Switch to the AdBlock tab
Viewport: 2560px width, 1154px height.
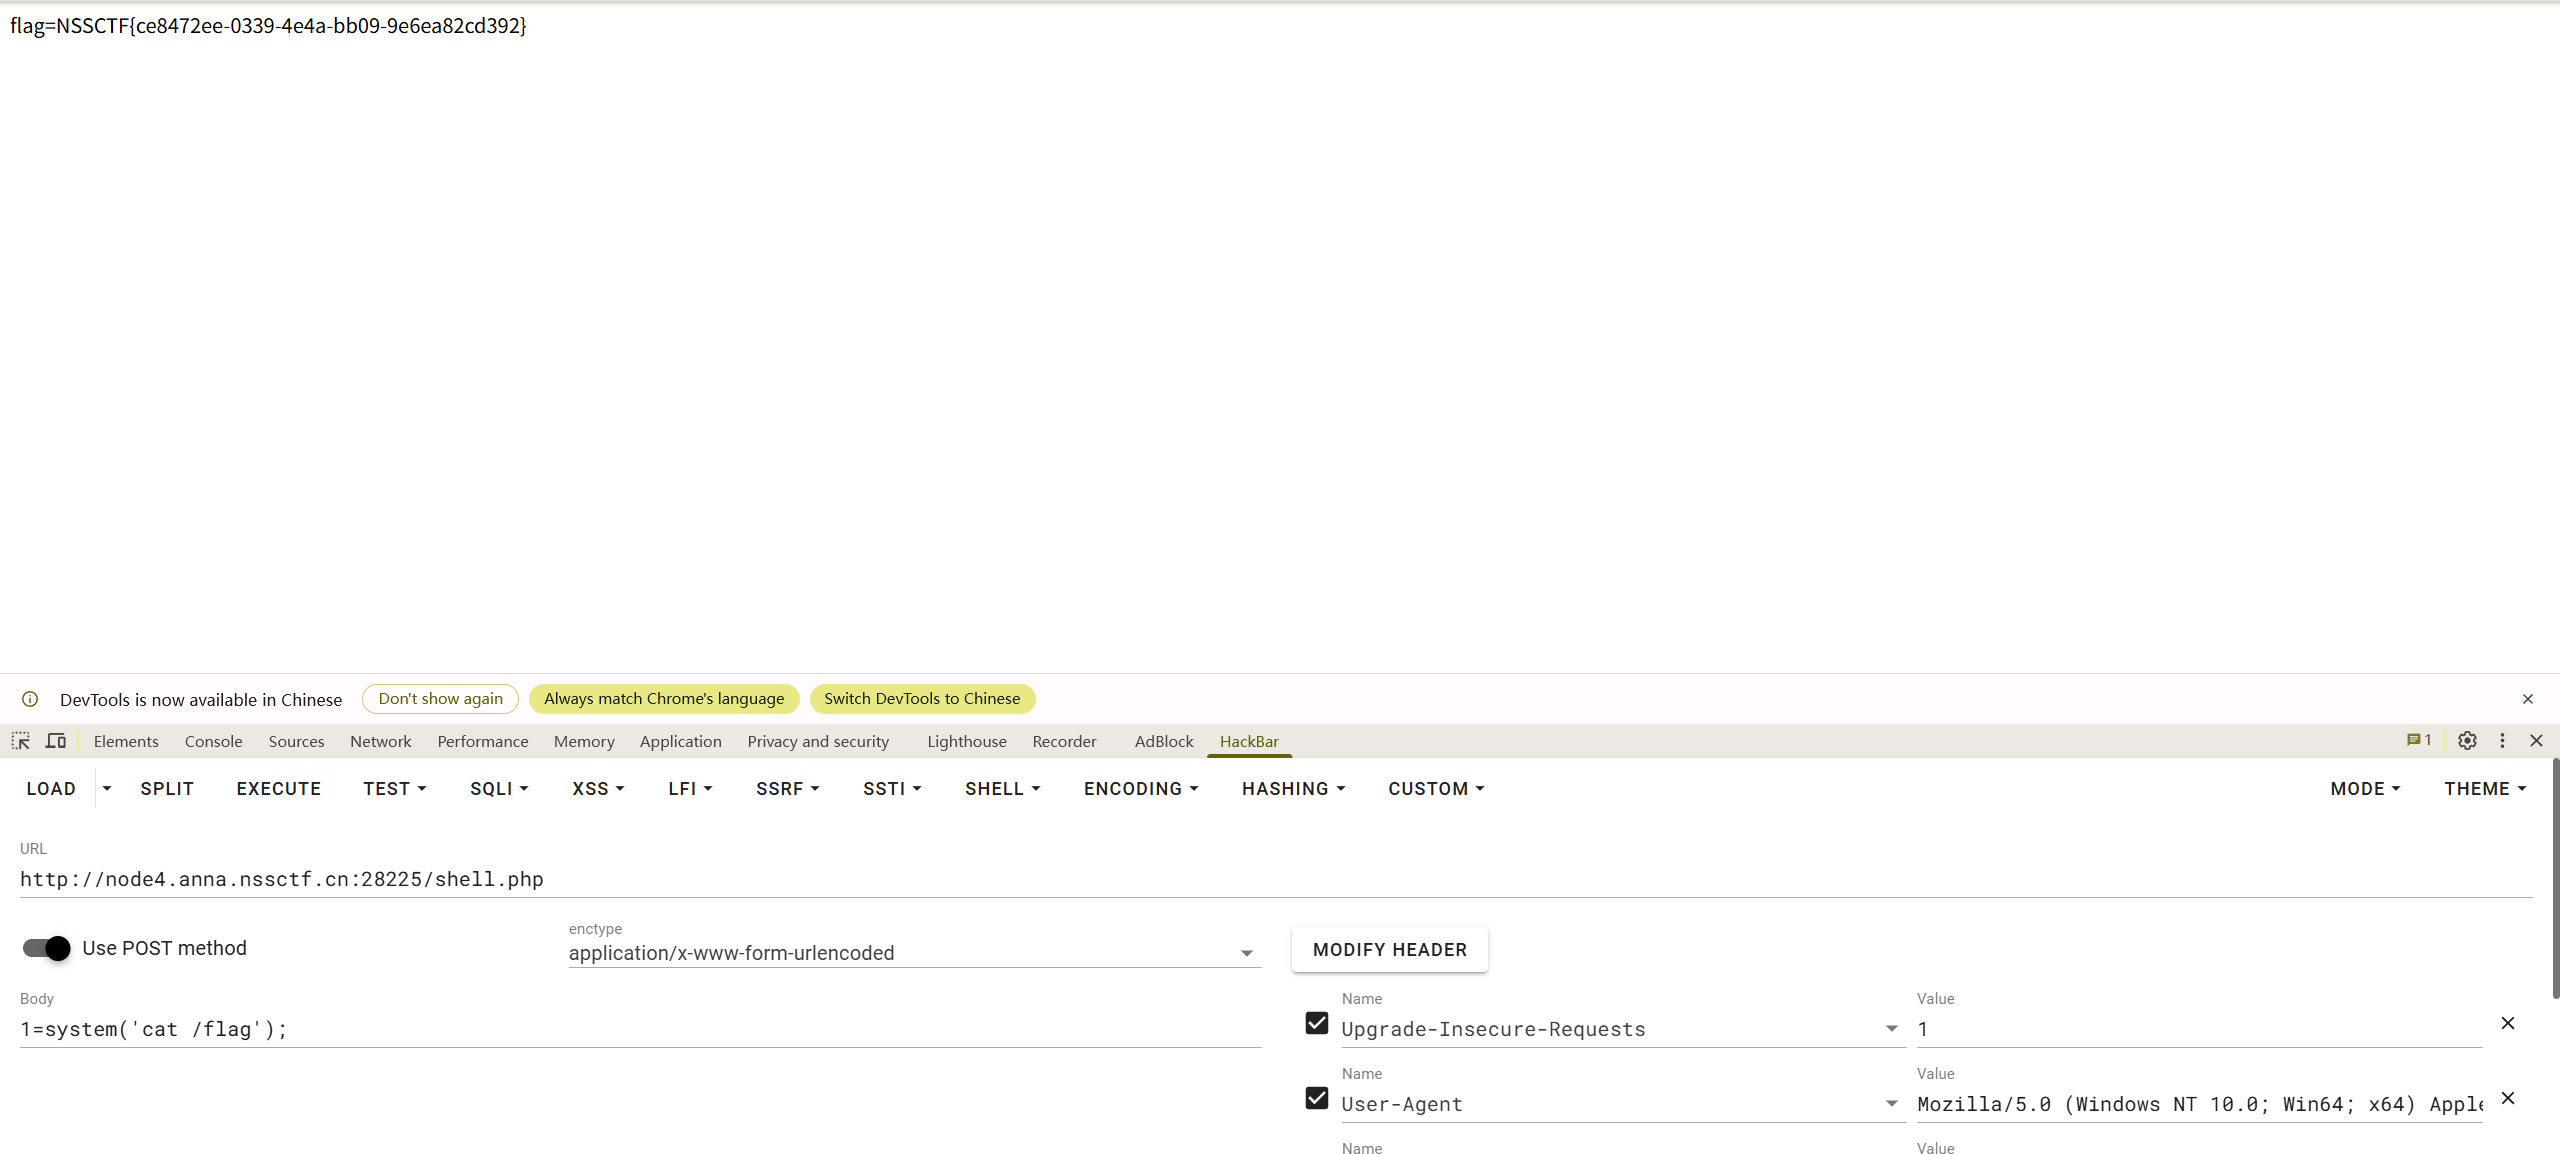point(1164,741)
